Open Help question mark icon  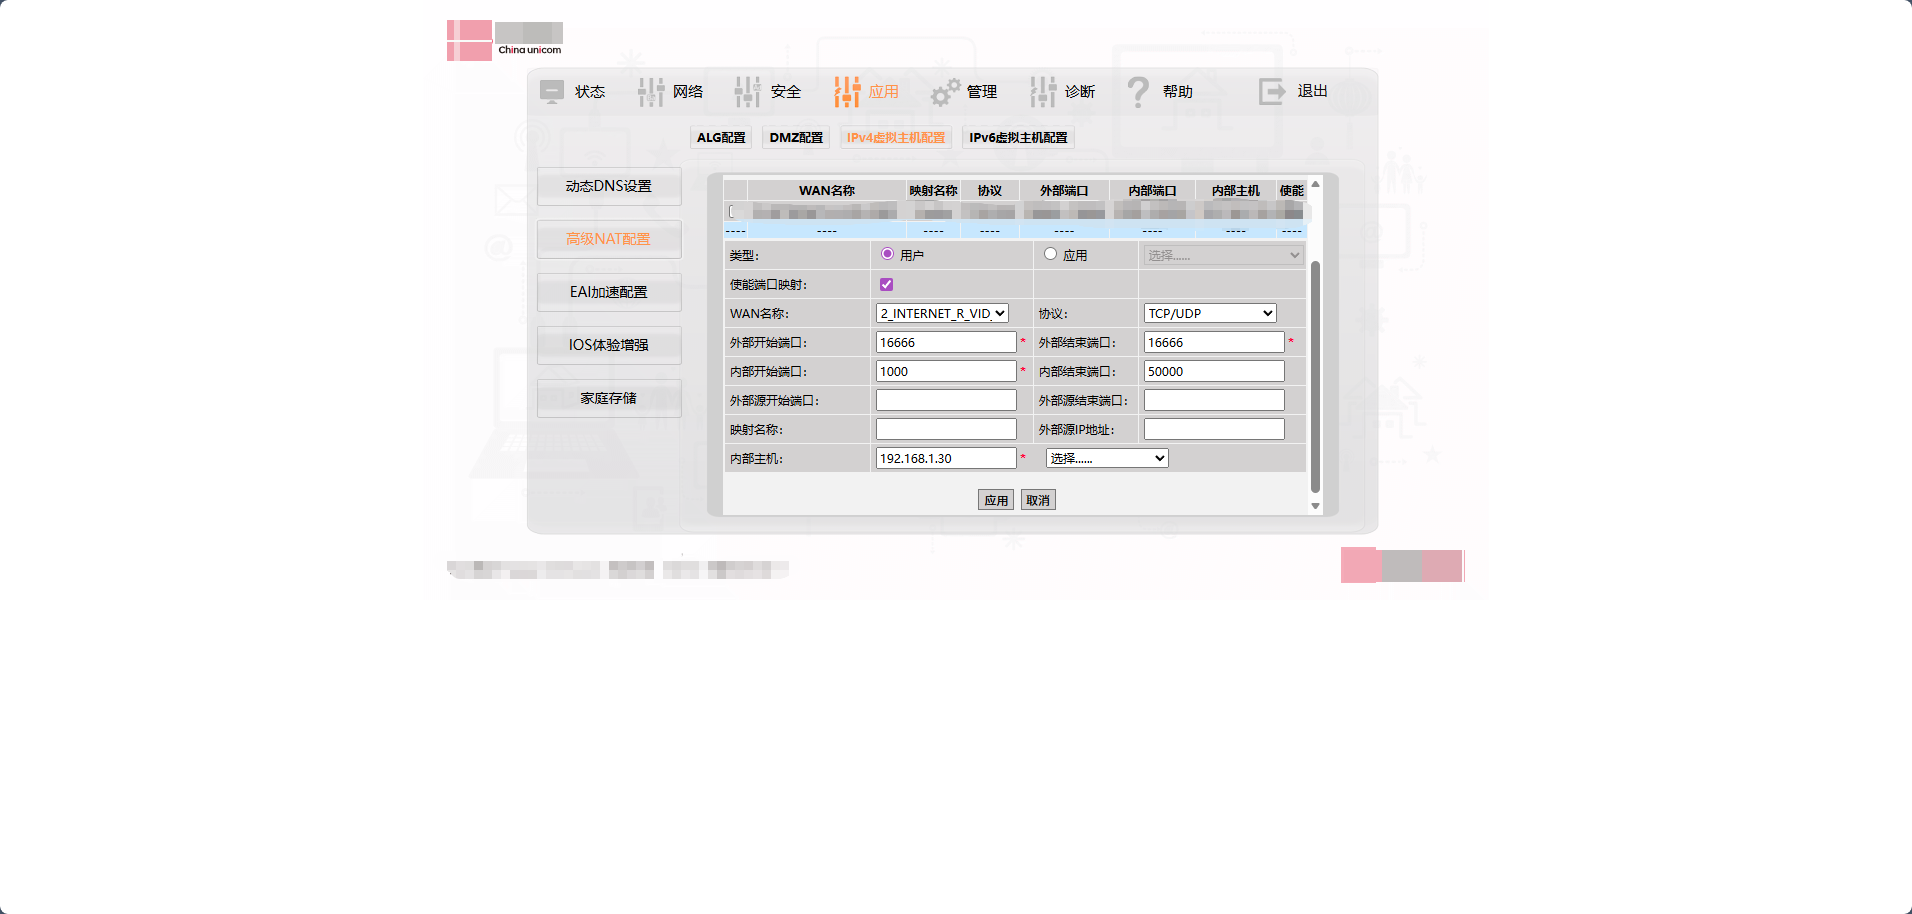1138,92
